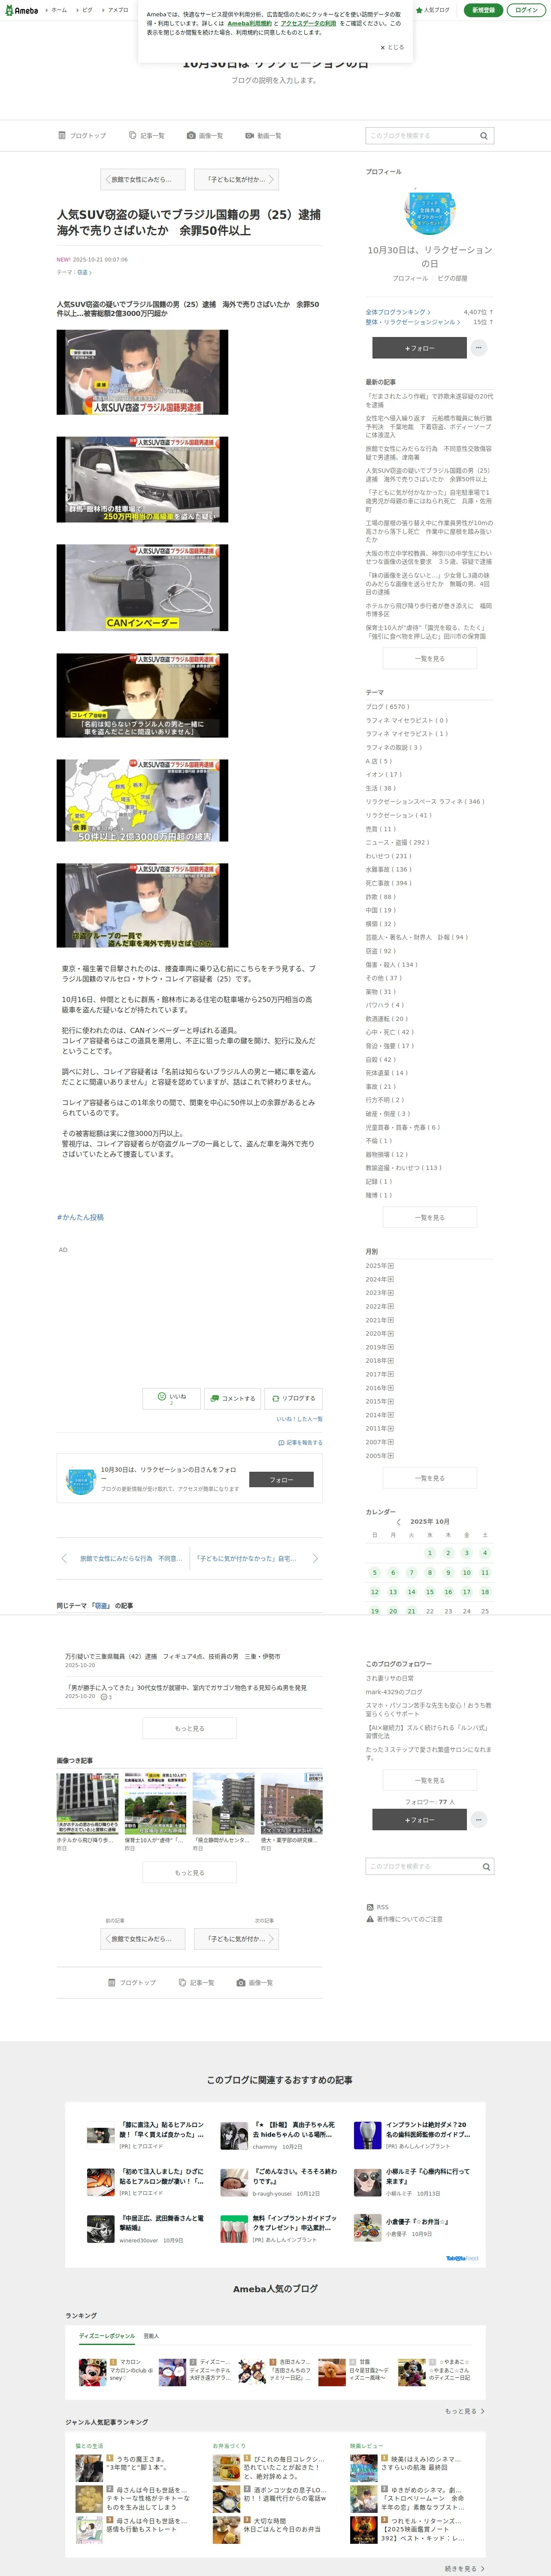Click the 新規登録 green button

coord(483,10)
